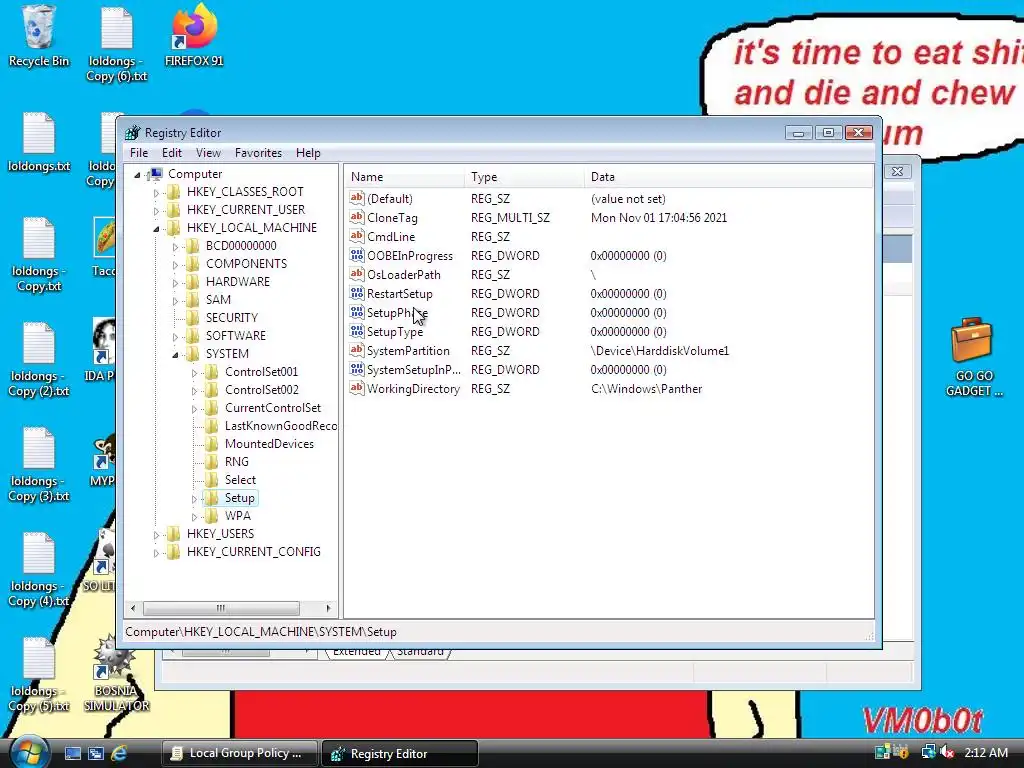
Task: Open the GO GO GADGET briefcase icon
Action: pyautogui.click(x=972, y=357)
